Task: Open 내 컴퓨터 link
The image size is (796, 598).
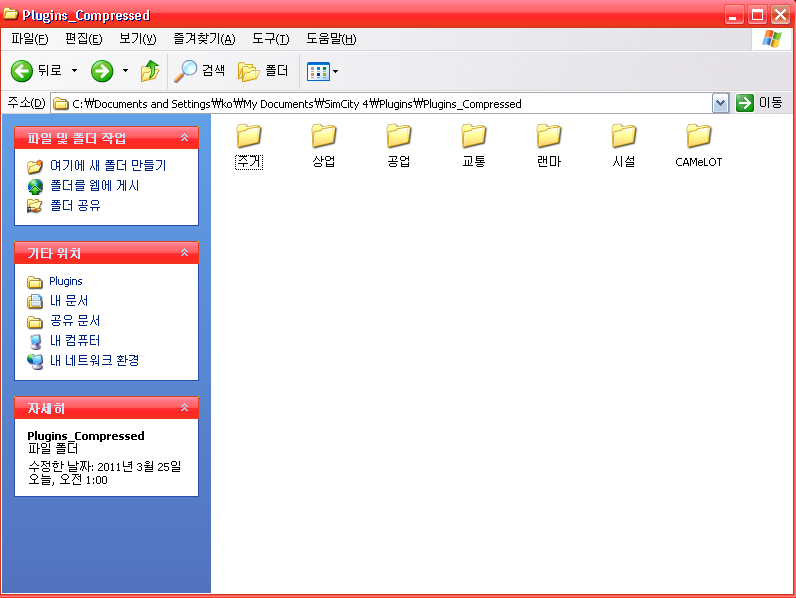Action: (75, 341)
